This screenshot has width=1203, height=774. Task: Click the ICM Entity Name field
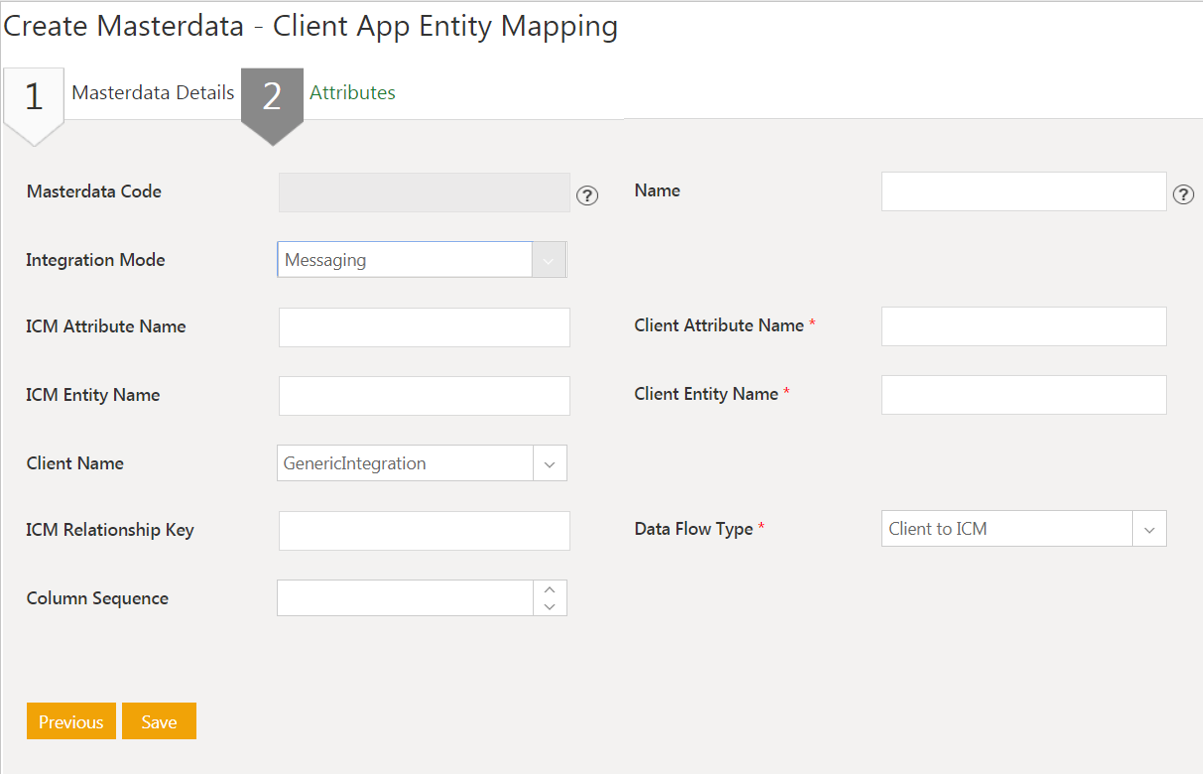point(424,396)
